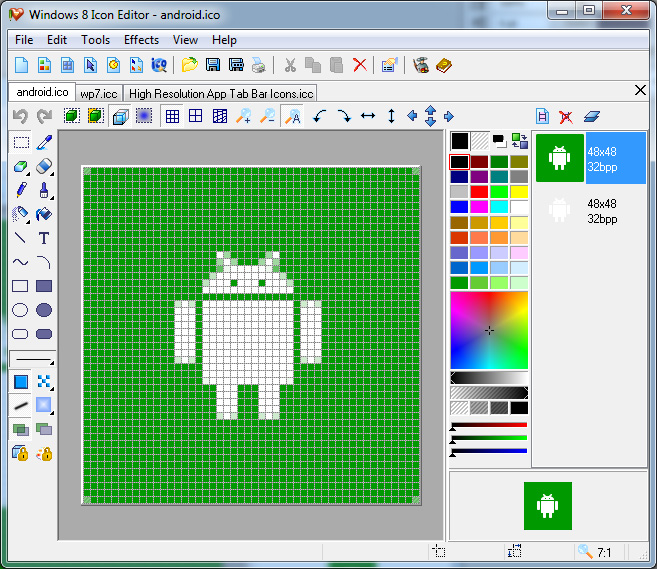Viewport: 657px width, 569px height.
Task: Open the Tools menu
Action: tap(96, 40)
